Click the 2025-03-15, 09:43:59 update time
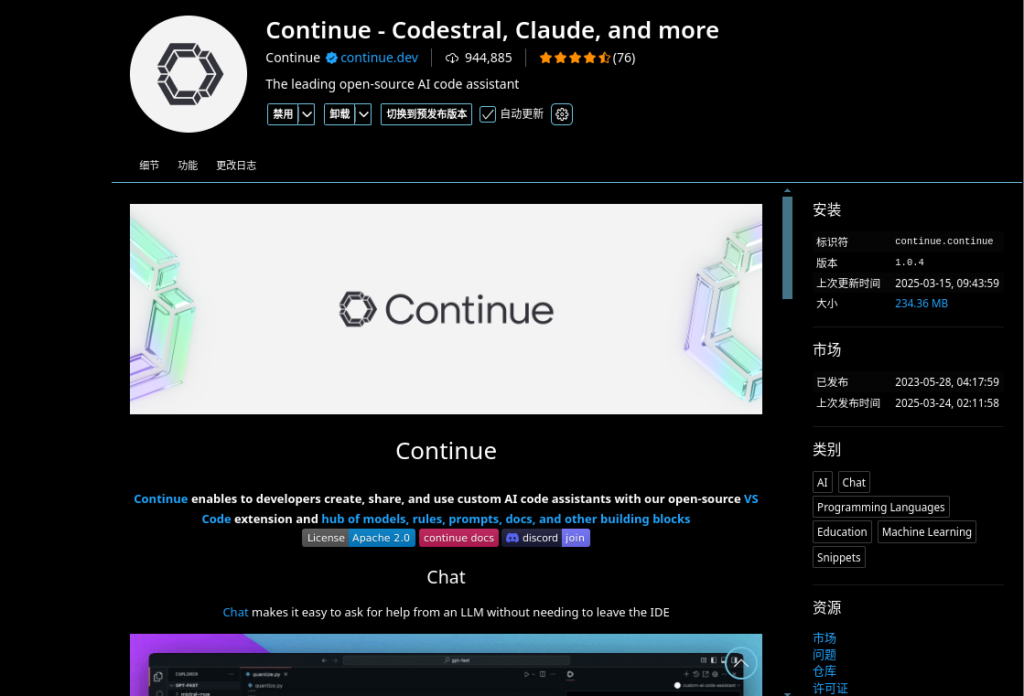Screen dimensions: 1024x696 point(947,283)
